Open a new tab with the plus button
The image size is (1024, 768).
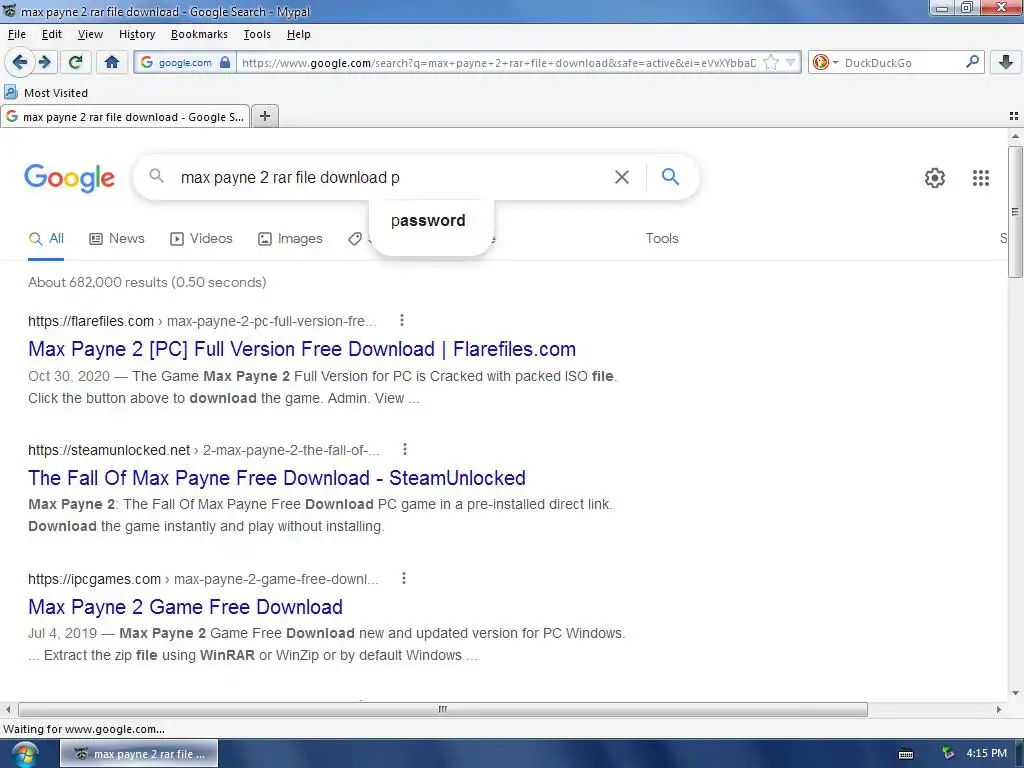[264, 116]
